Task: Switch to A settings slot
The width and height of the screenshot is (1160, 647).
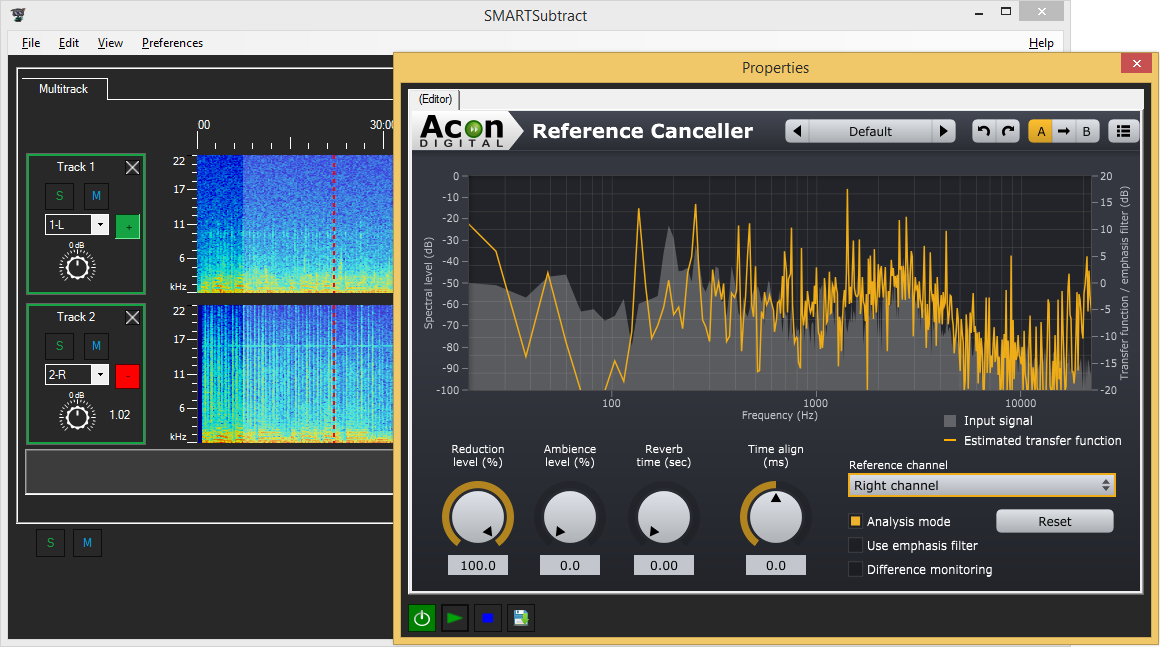Action: coord(1041,132)
